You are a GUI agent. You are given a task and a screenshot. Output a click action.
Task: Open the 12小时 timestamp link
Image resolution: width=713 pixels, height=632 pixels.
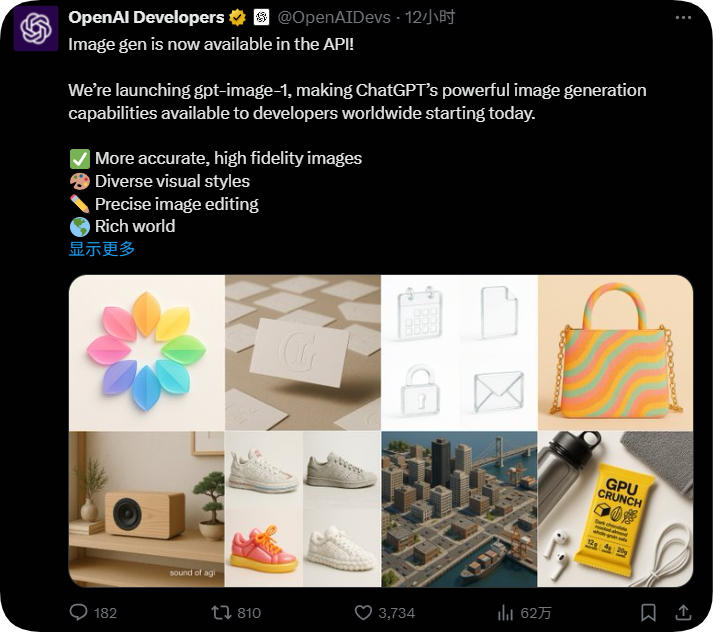coord(430,17)
